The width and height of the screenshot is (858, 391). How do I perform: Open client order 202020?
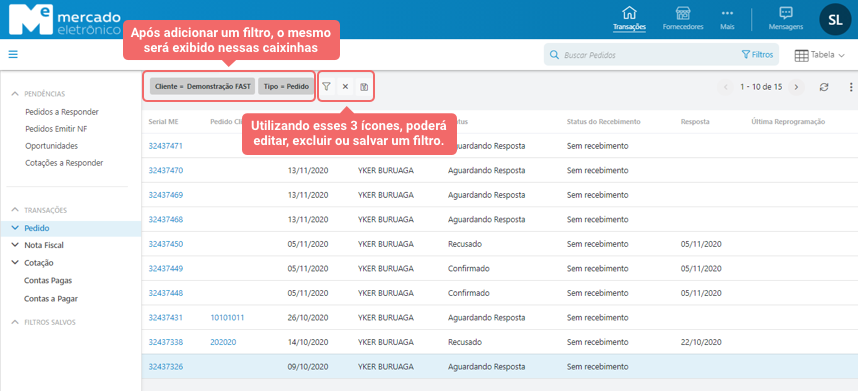tap(223, 342)
